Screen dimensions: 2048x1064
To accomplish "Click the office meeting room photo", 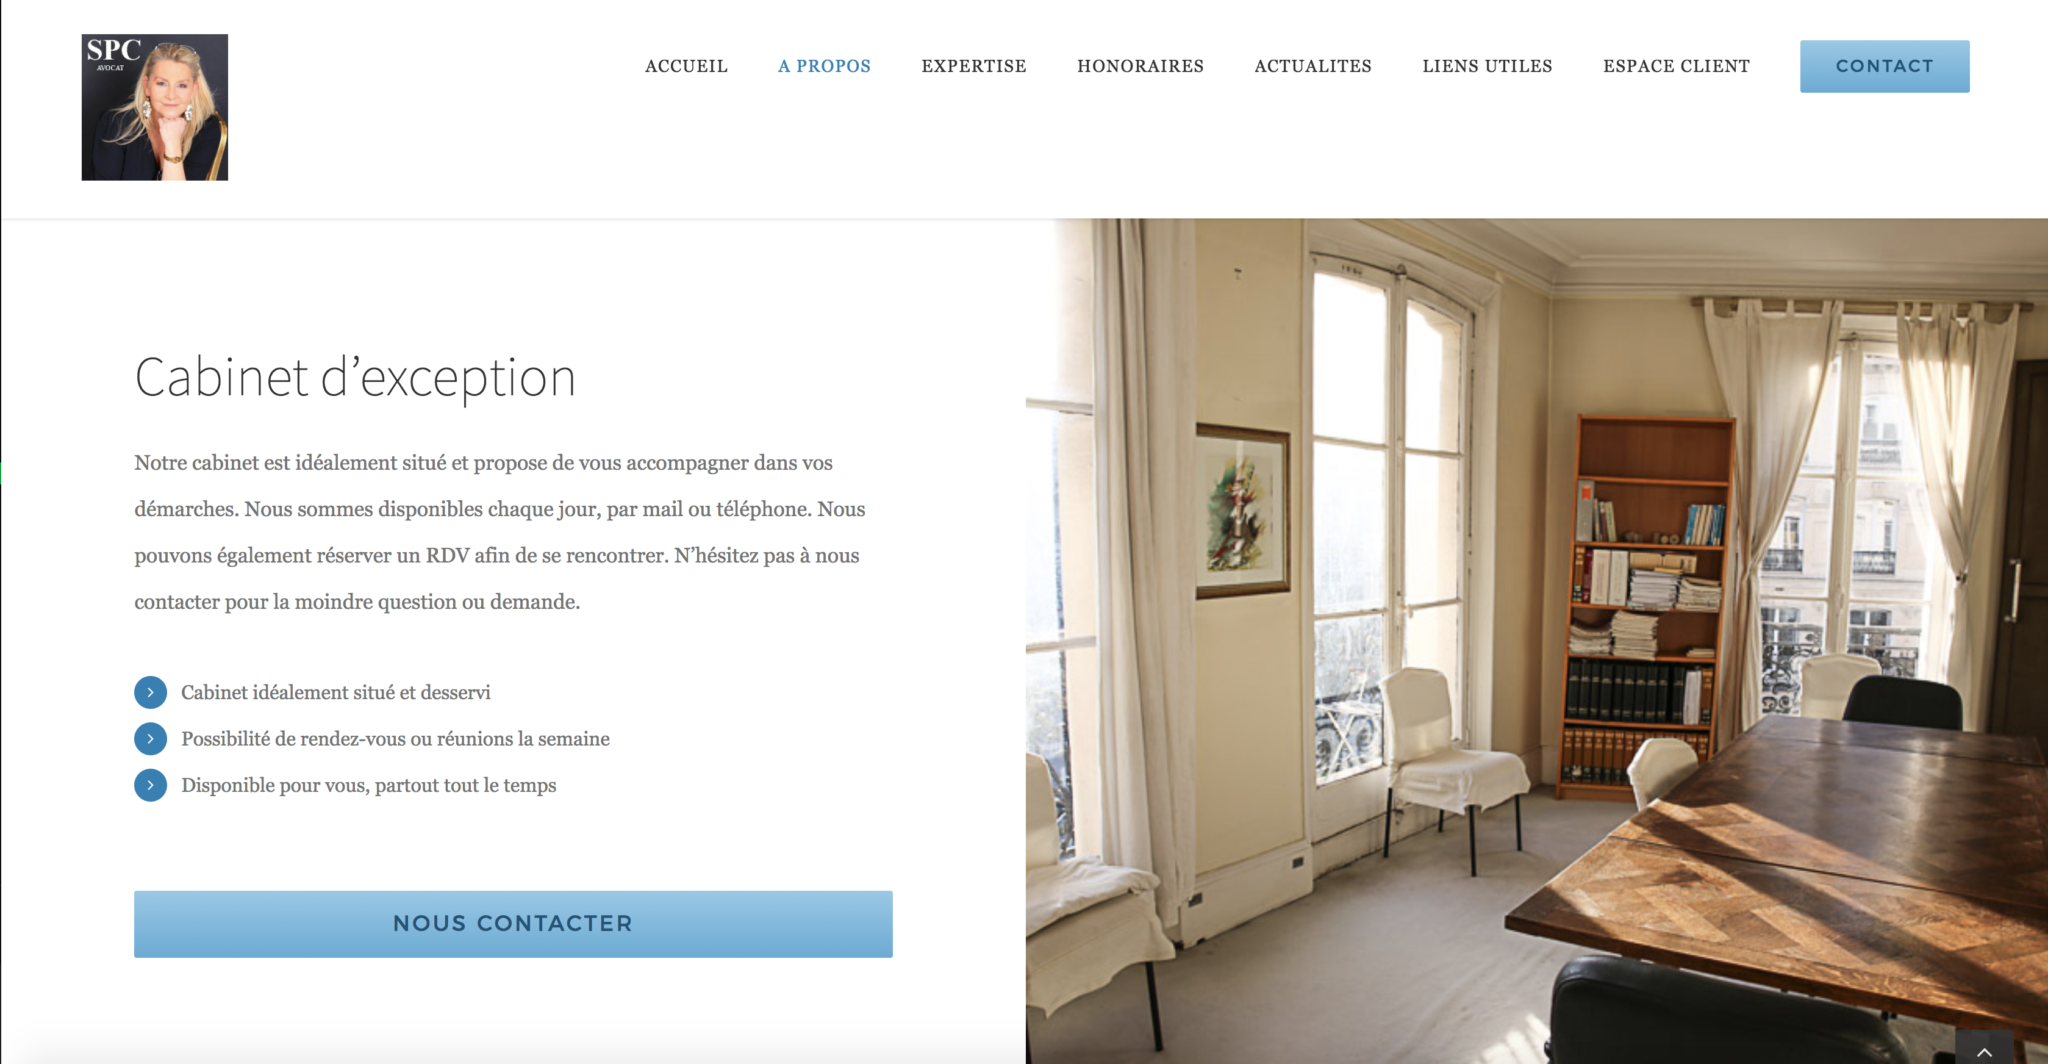I will coord(1536,641).
